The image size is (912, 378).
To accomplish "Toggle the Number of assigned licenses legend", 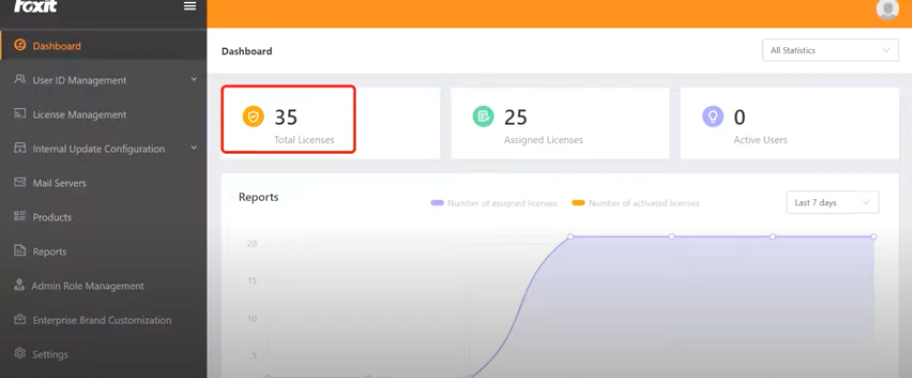I will click(494, 203).
